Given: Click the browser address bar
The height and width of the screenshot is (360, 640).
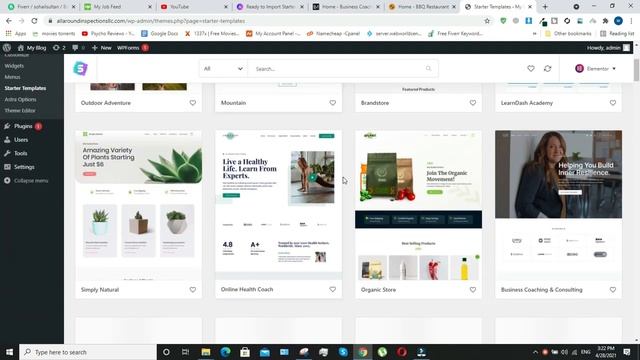Looking at the screenshot, I should tap(265, 21).
